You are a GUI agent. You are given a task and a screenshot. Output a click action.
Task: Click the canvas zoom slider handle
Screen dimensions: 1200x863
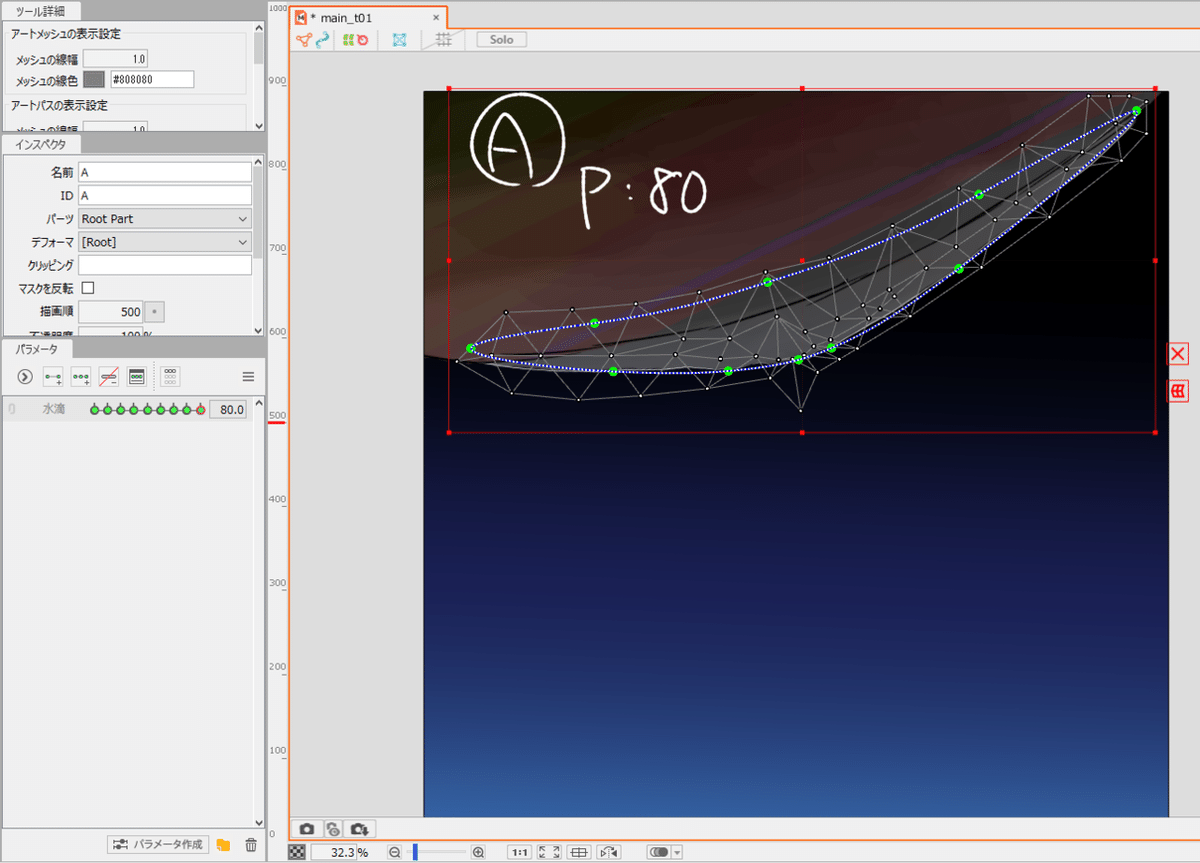coord(415,853)
